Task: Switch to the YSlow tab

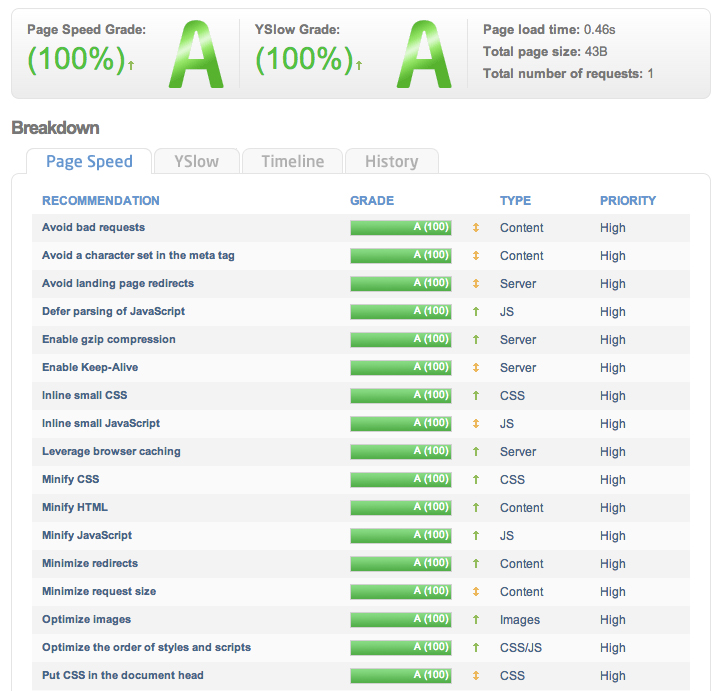Action: pyautogui.click(x=196, y=161)
